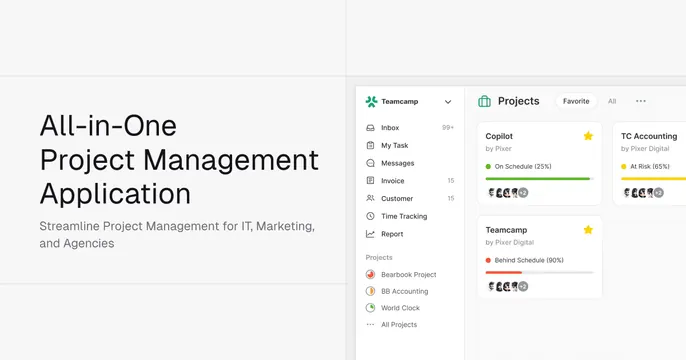This screenshot has width=686, height=360.
Task: Click the BB Accounting progress icon
Action: click(370, 291)
